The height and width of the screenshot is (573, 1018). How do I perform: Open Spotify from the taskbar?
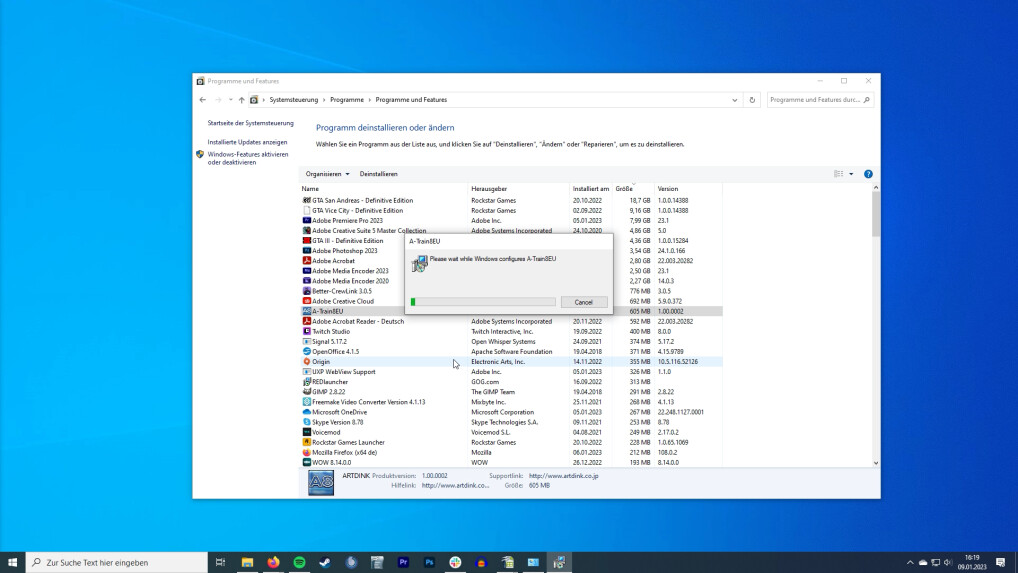(x=299, y=563)
